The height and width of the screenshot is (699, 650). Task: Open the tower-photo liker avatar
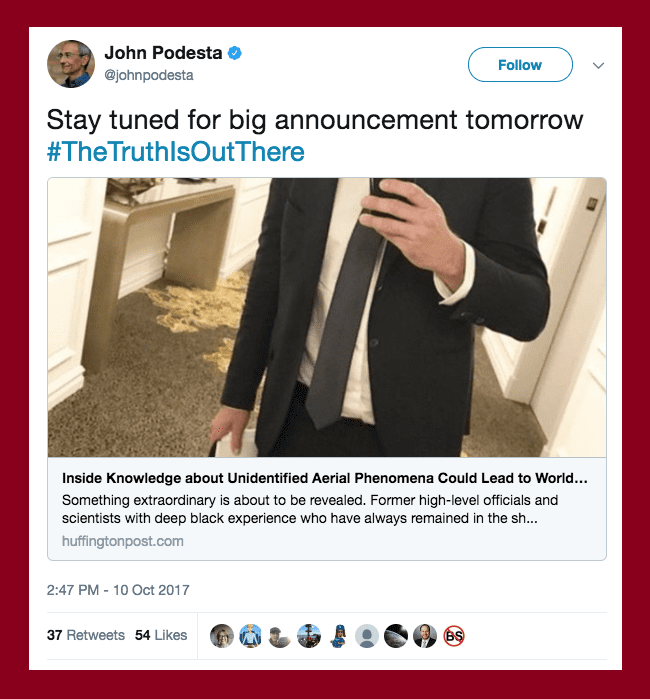pyautogui.click(x=309, y=636)
